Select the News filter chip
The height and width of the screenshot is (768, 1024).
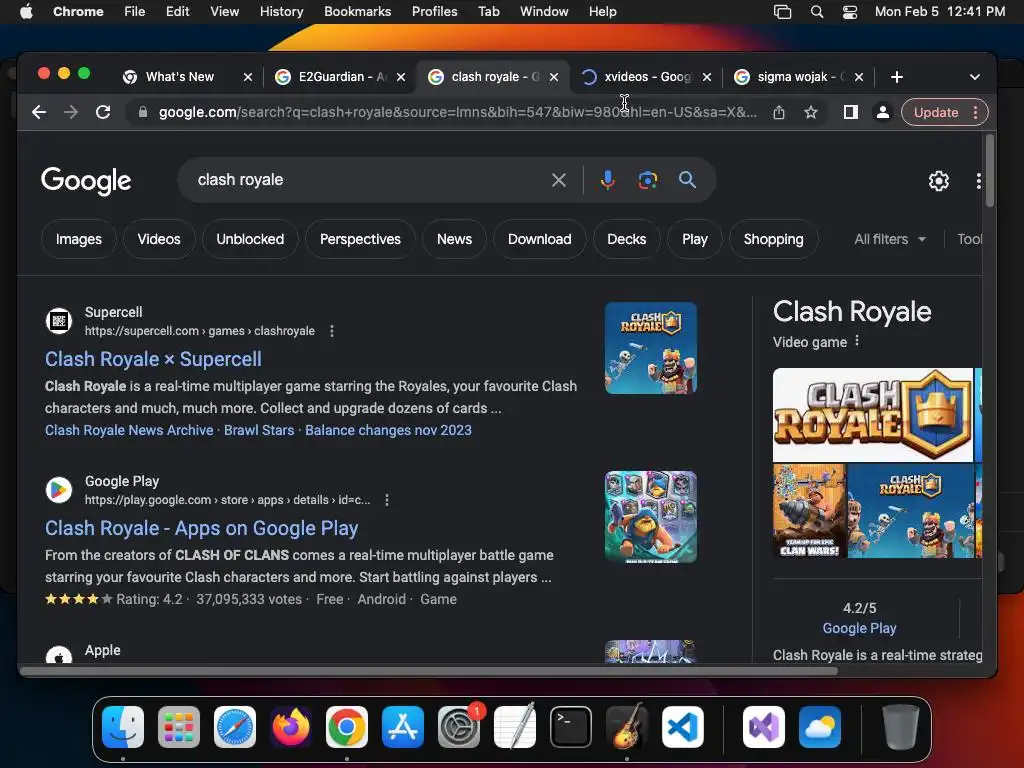click(x=454, y=240)
